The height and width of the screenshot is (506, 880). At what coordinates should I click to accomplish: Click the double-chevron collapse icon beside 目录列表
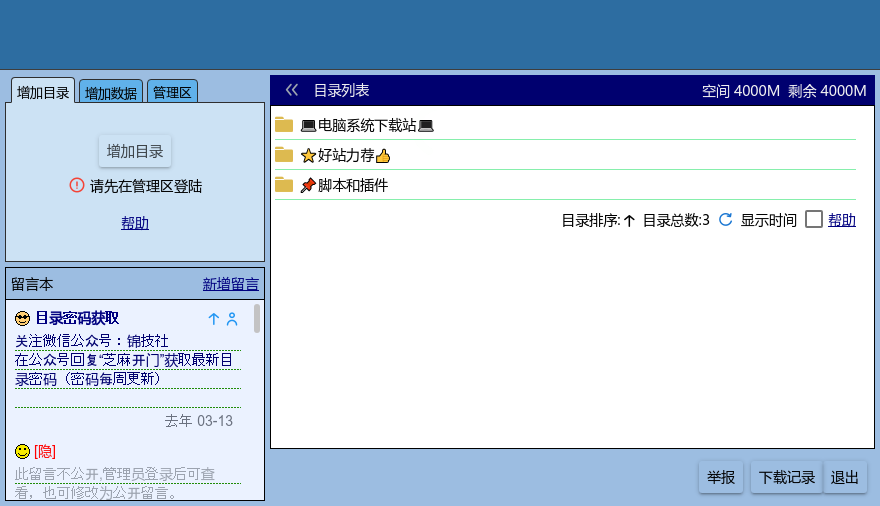(292, 90)
